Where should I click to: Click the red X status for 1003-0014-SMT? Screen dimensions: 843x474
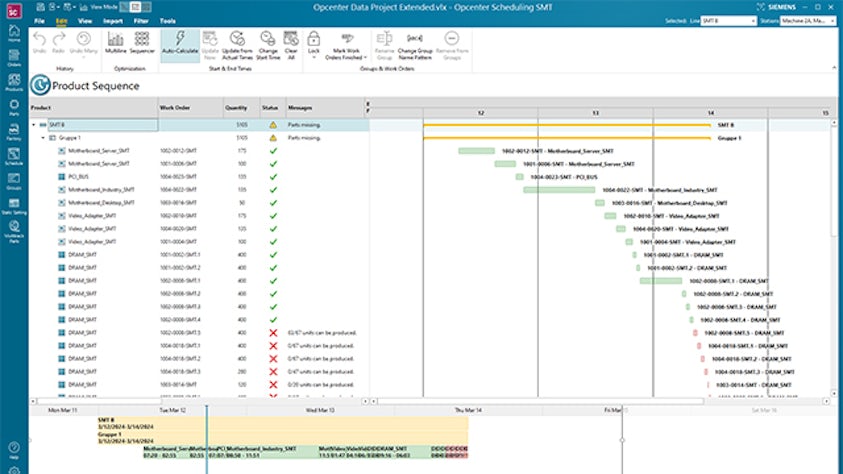pos(273,385)
